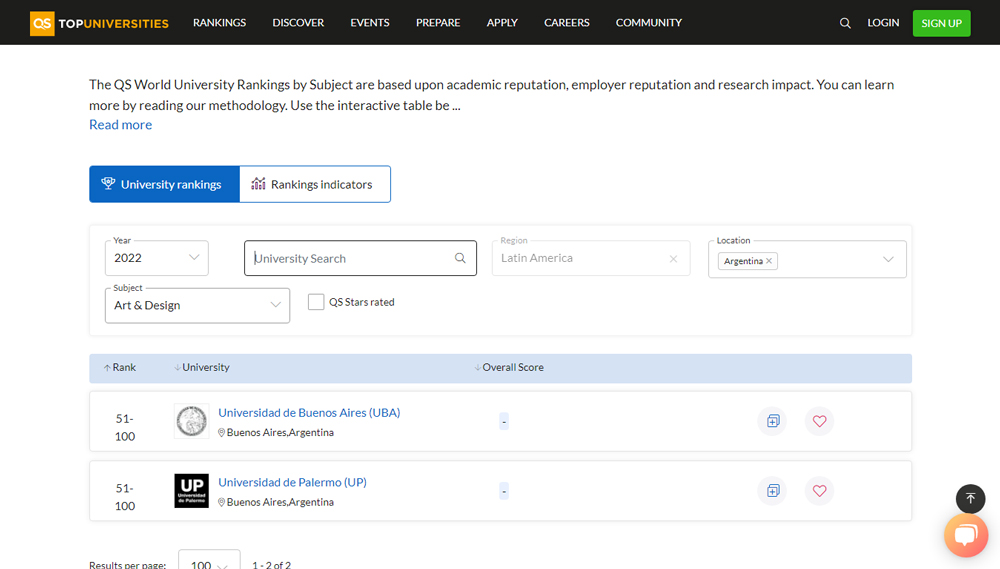Favorite Universidad de Palermo with heart
1000x569 pixels.
tap(820, 491)
